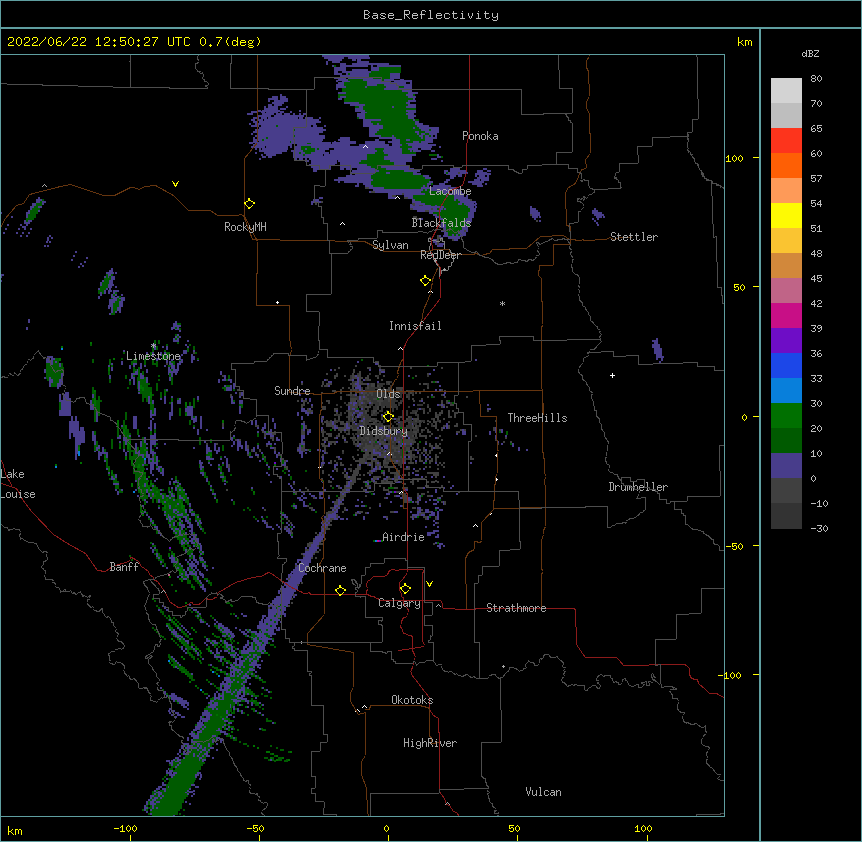This screenshot has width=862, height=842.
Task: Click the Okotoks label
Action: click(412, 700)
